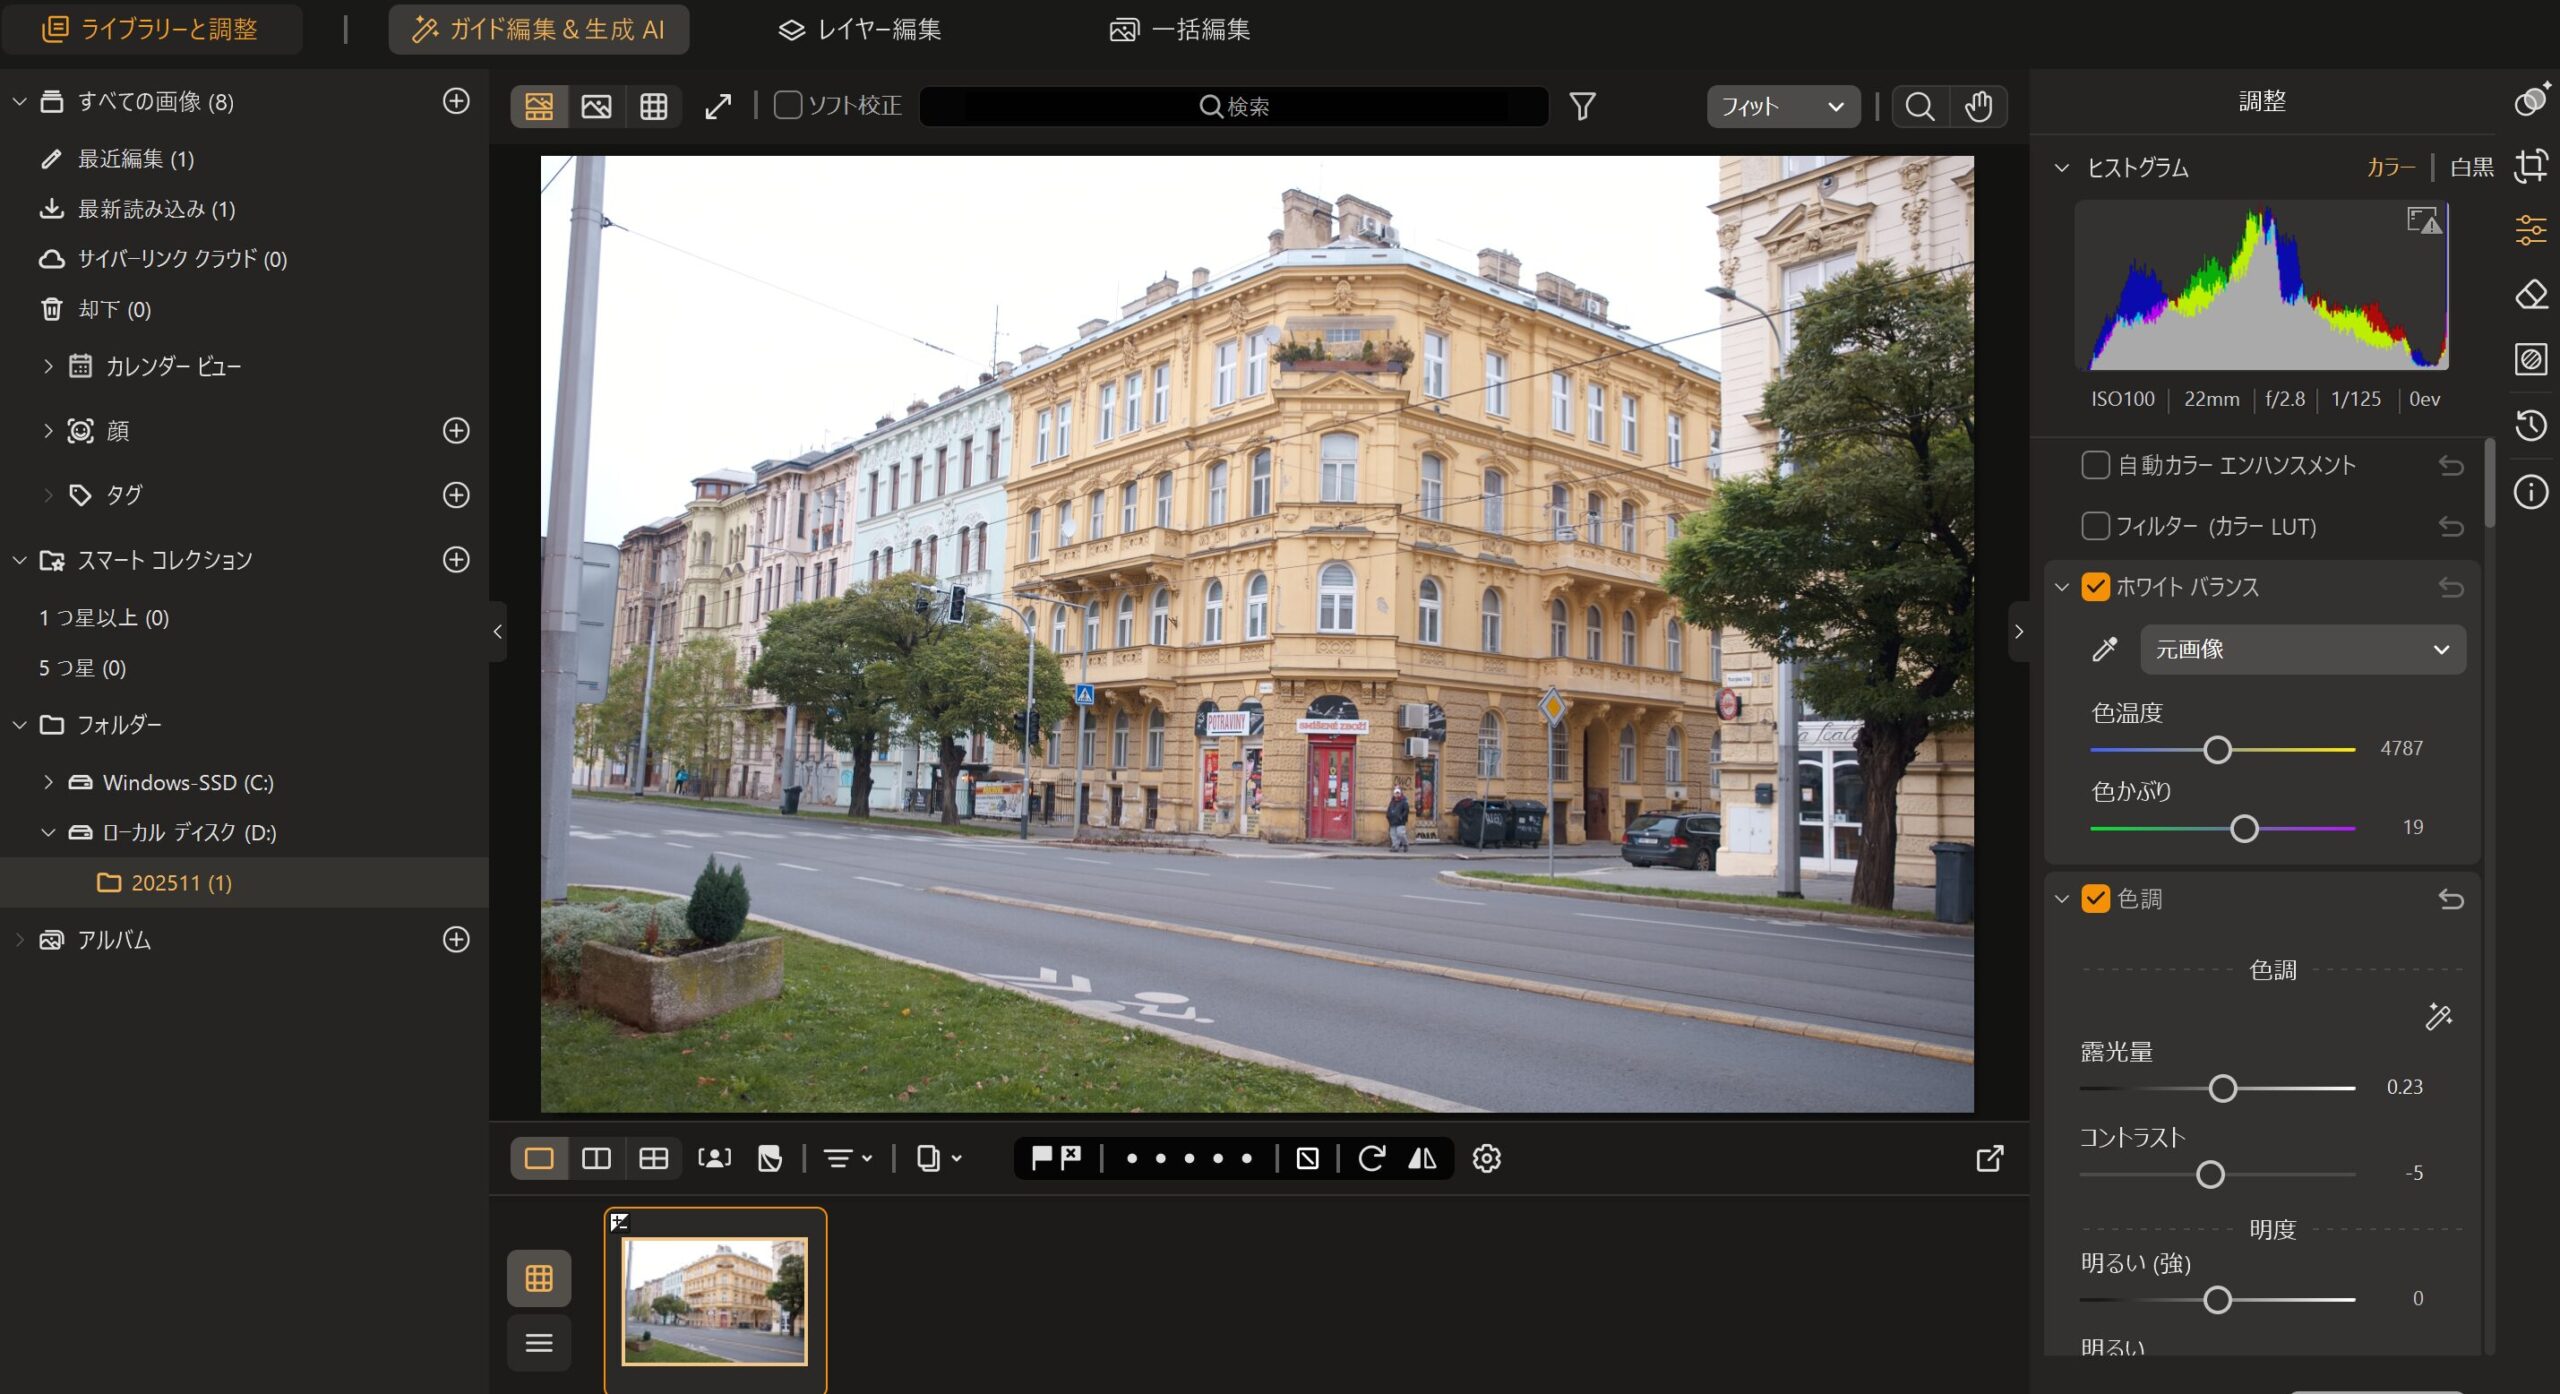Enable フィルター (カラー LUT) checkbox
Image resolution: width=2560 pixels, height=1394 pixels.
point(2095,526)
